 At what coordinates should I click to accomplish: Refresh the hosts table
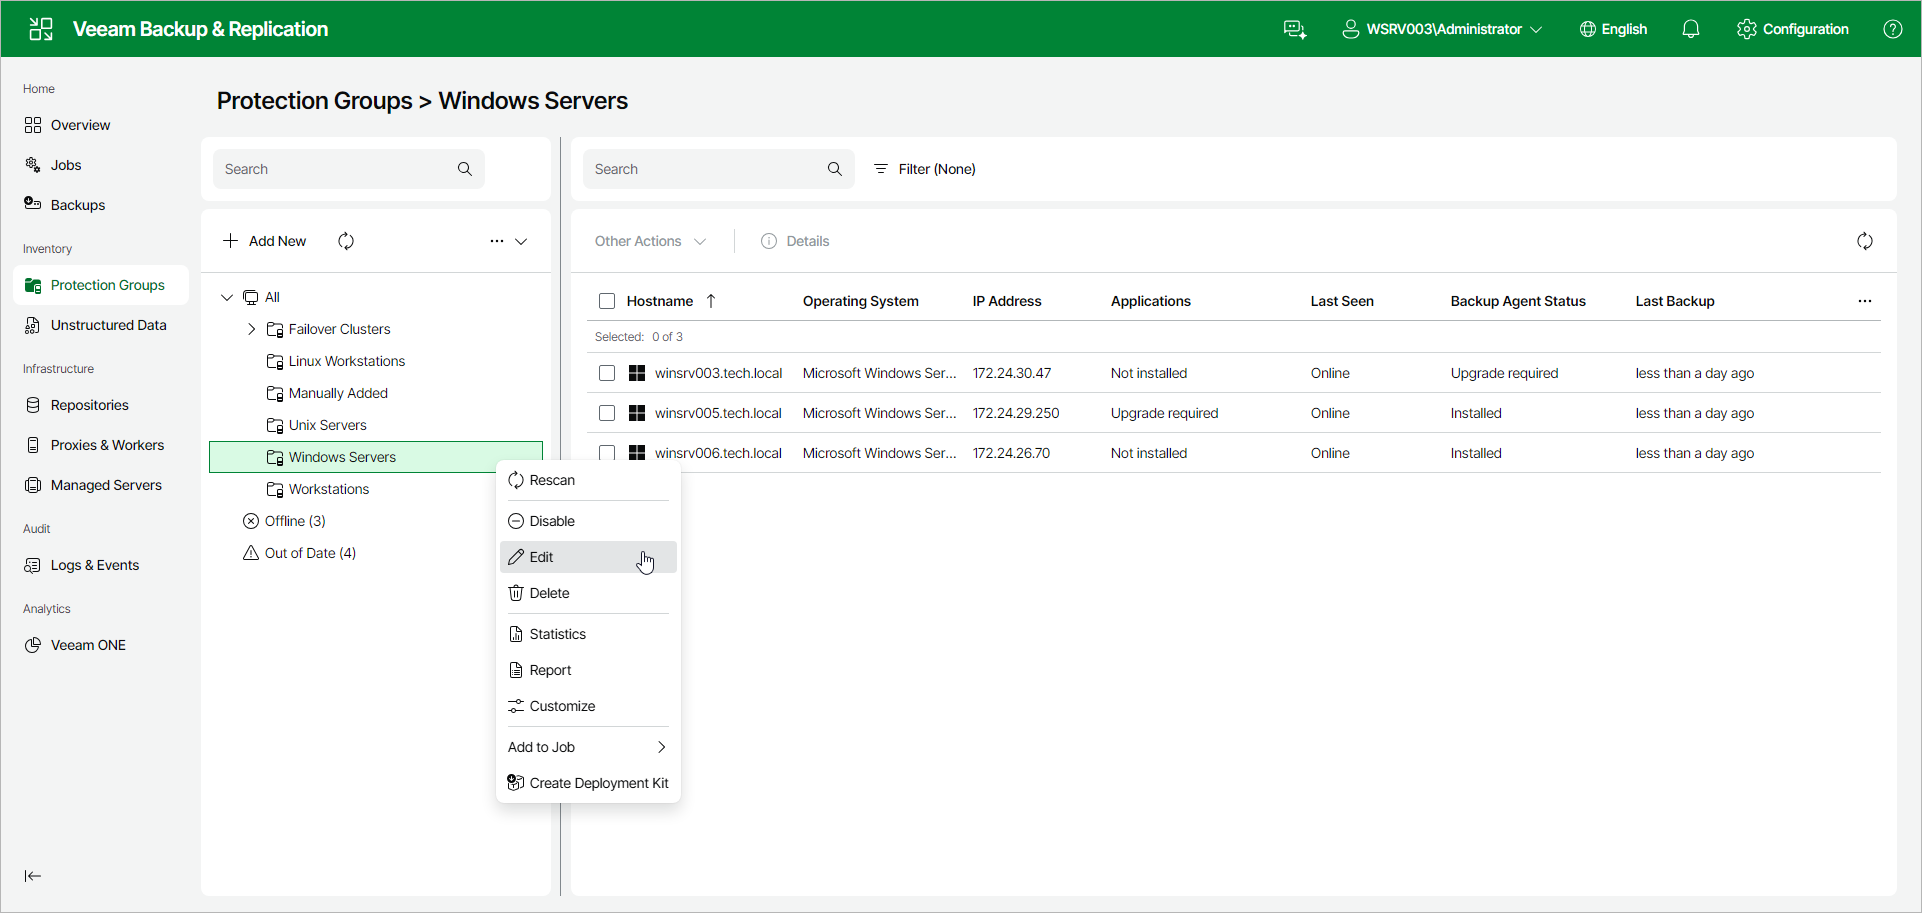pyautogui.click(x=1865, y=241)
